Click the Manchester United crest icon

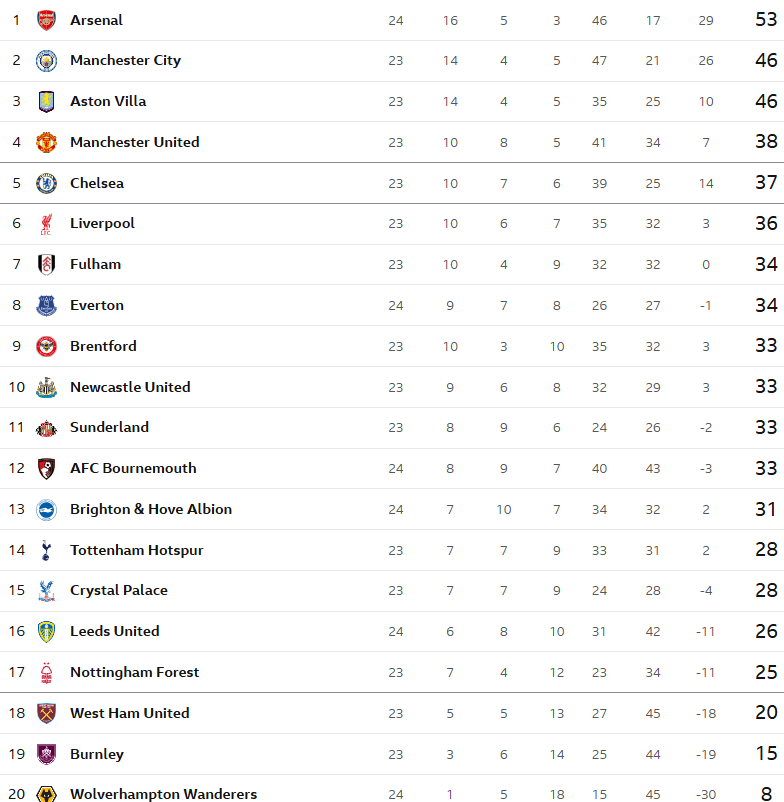(x=46, y=142)
